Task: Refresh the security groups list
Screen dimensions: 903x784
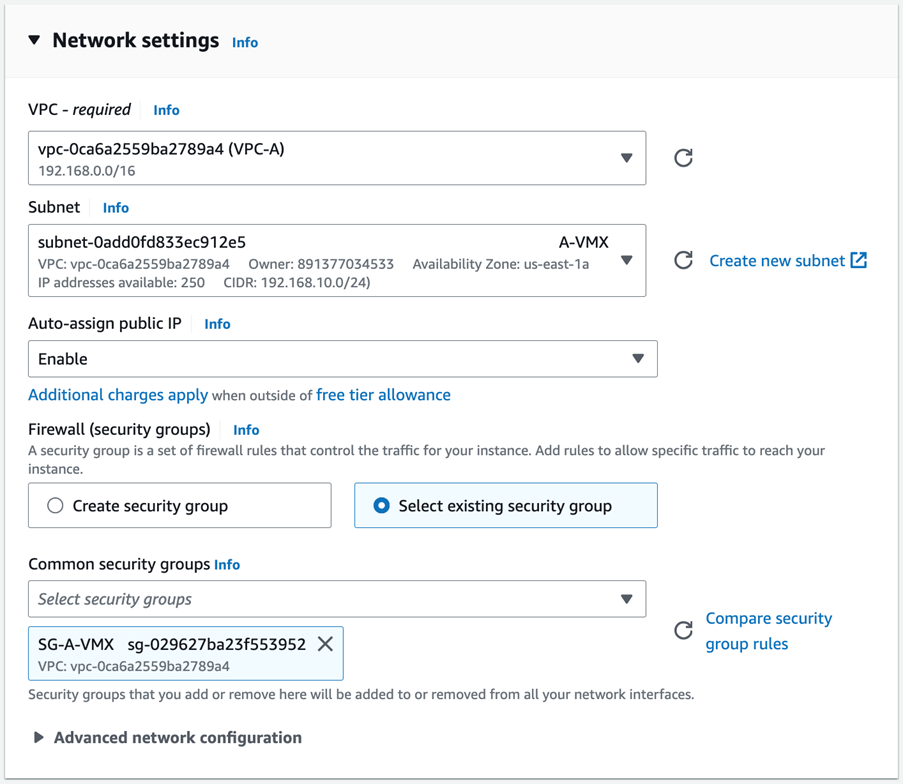Action: pos(683,631)
